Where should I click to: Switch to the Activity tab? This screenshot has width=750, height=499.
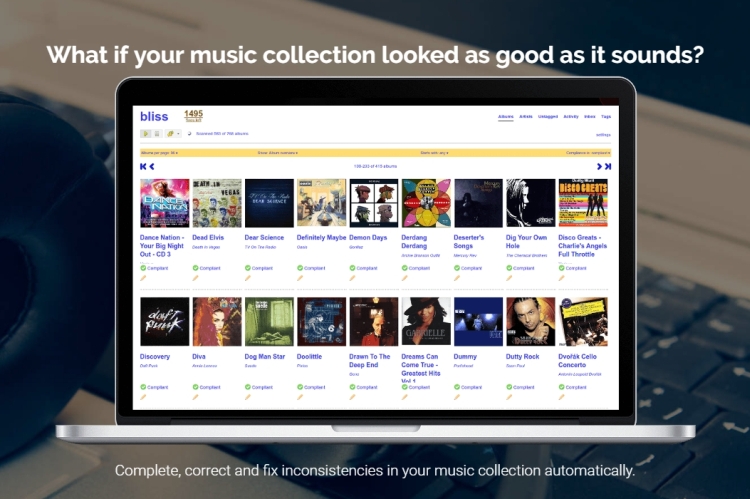coord(571,117)
